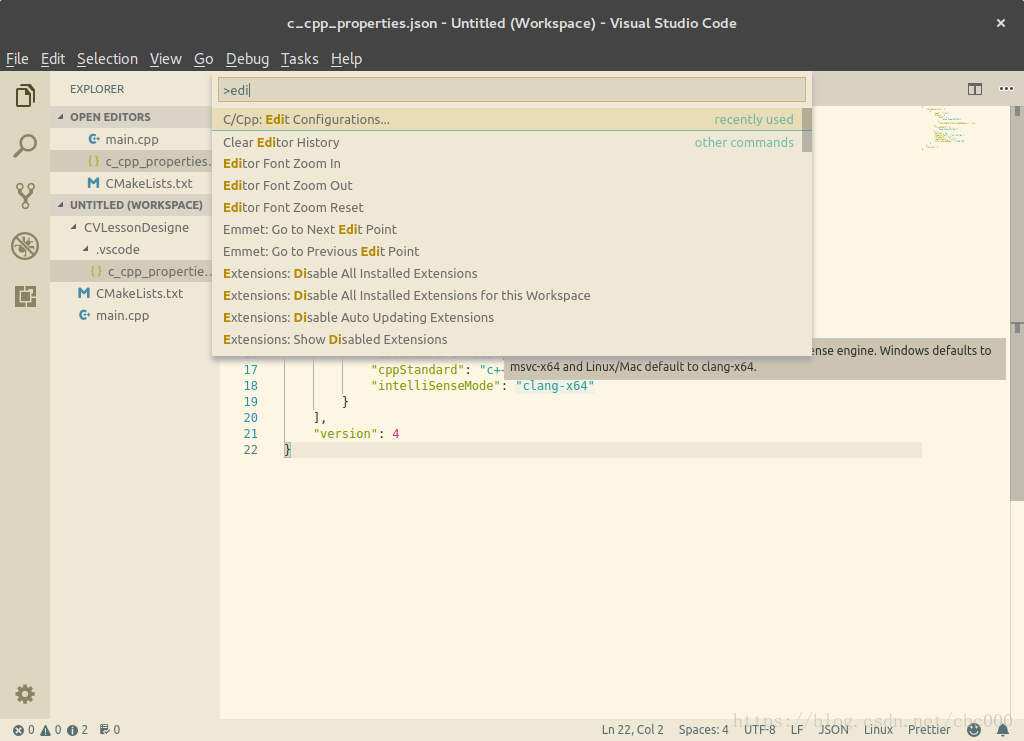The height and width of the screenshot is (741, 1024).
Task: Open the File menu
Action: [x=17, y=59]
